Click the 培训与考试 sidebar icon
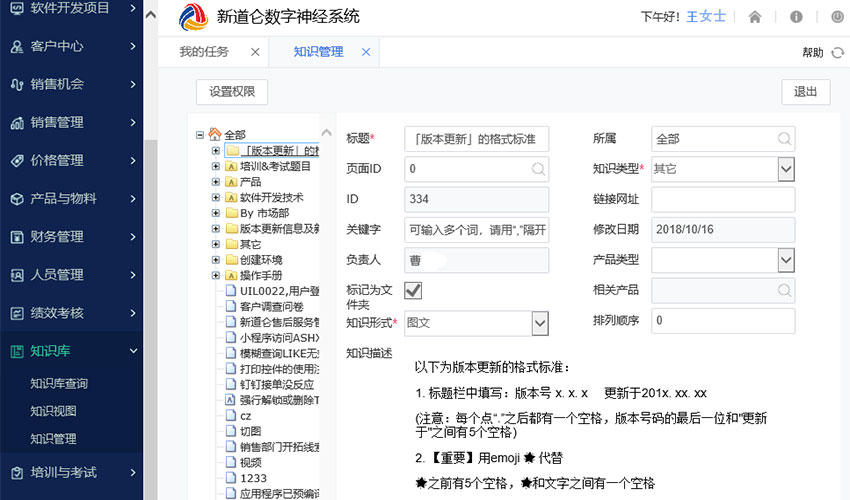The width and height of the screenshot is (850, 500). click(x=17, y=473)
